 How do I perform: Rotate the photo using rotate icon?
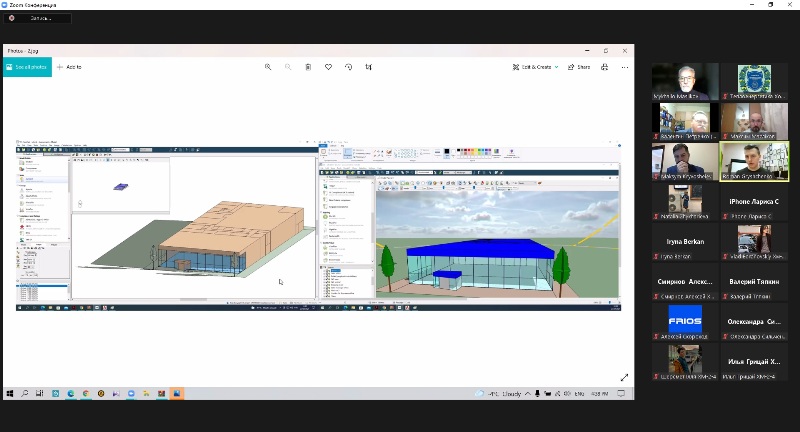tap(348, 67)
